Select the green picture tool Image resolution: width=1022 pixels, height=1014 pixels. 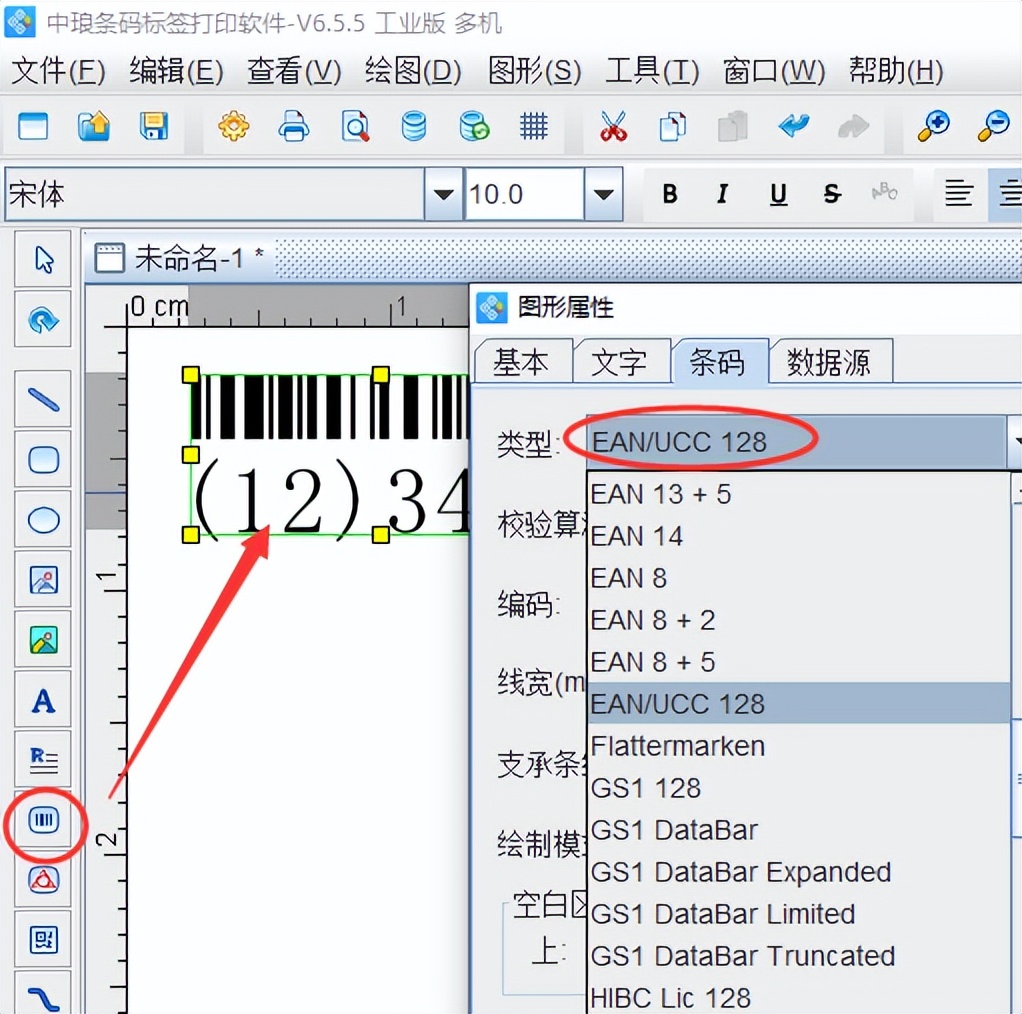click(43, 639)
